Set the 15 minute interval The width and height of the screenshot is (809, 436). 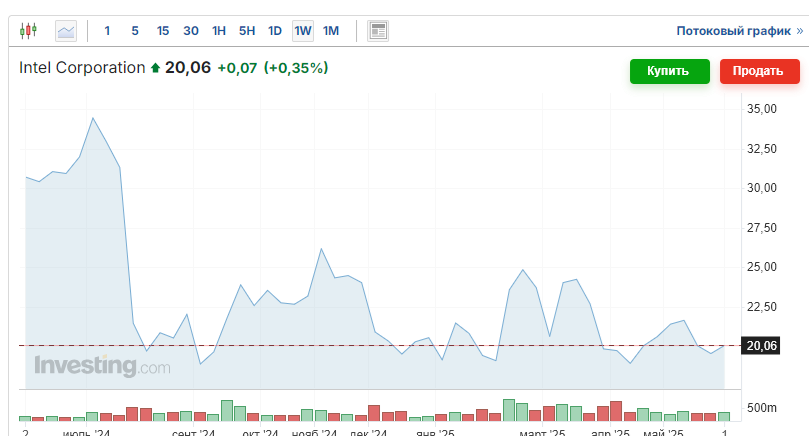tap(163, 31)
